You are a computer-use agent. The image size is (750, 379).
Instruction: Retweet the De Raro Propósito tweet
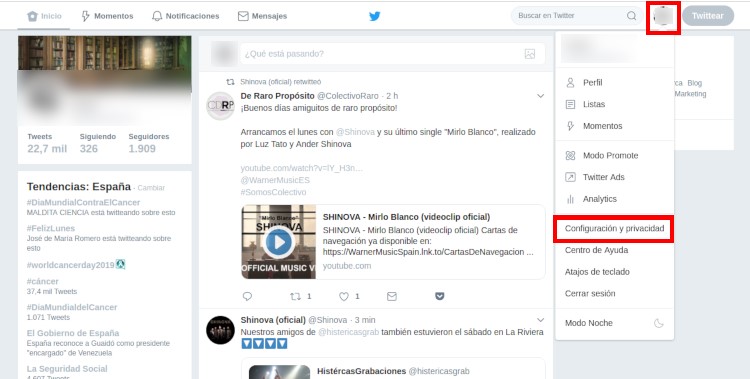point(295,296)
